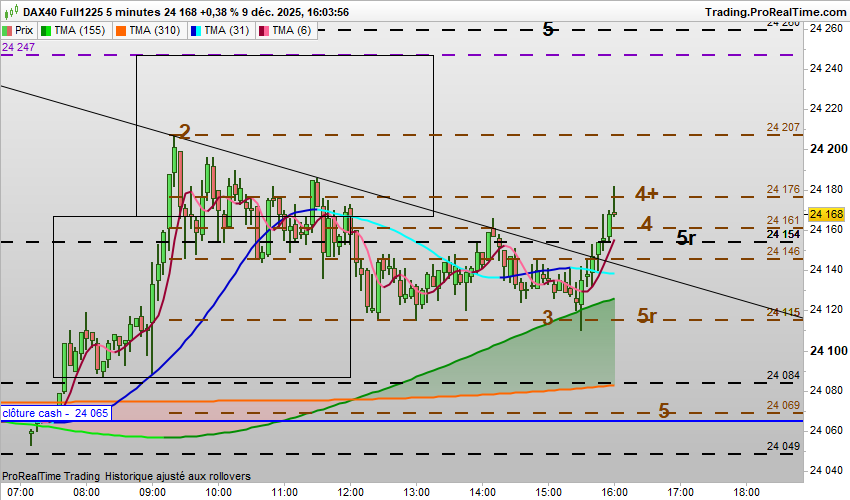Click the 07:00 time axis label

click(x=21, y=492)
